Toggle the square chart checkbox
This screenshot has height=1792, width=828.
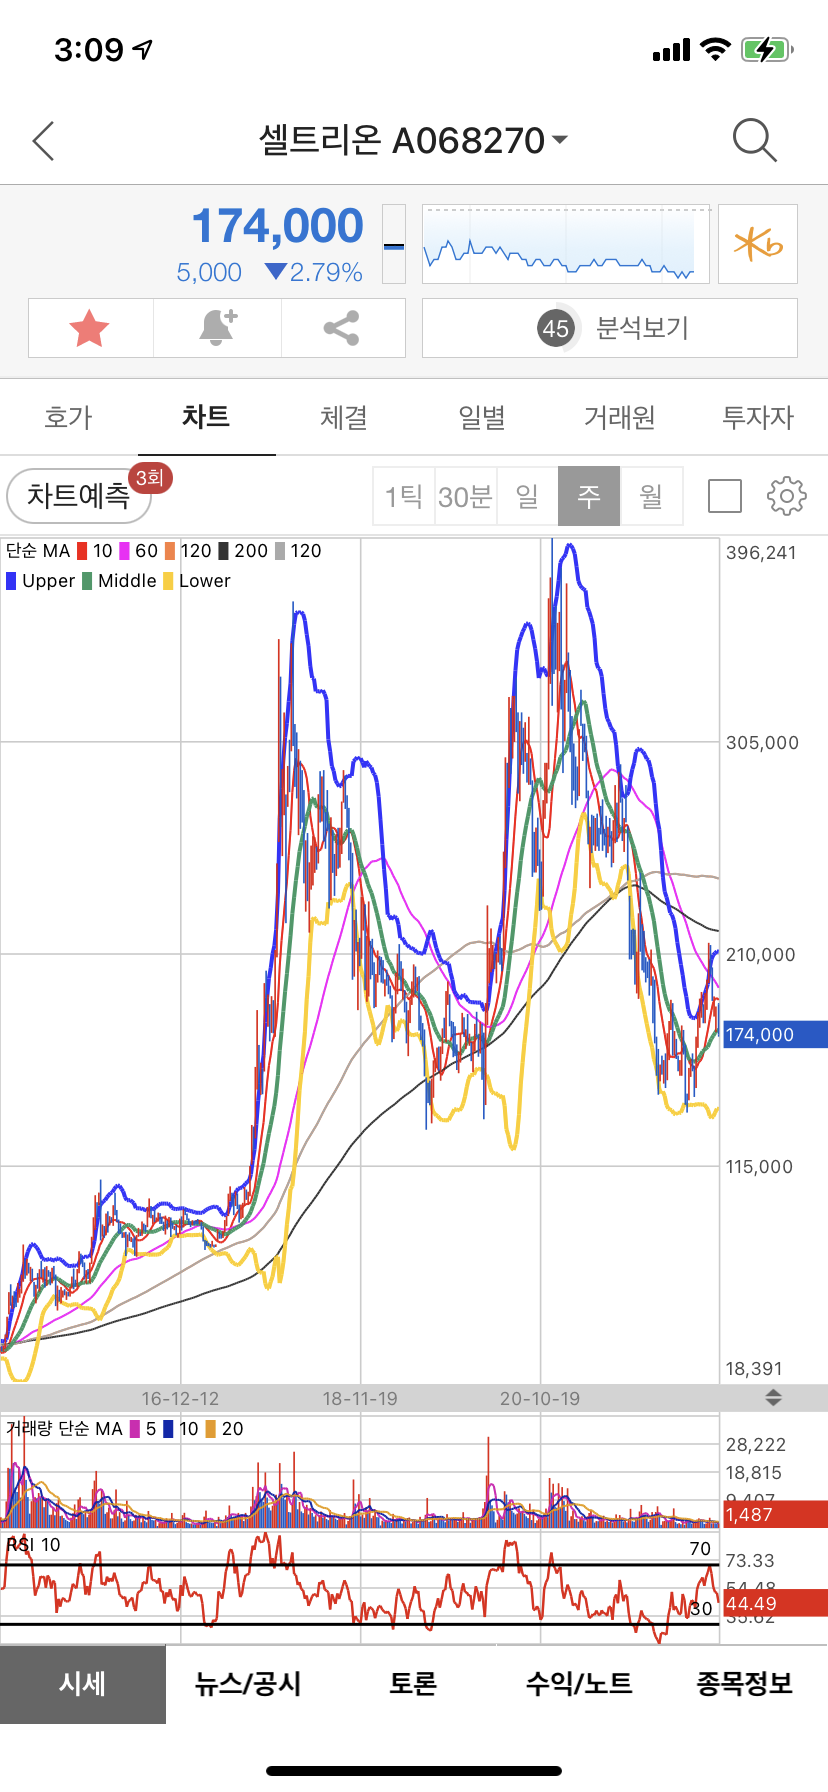pyautogui.click(x=724, y=495)
